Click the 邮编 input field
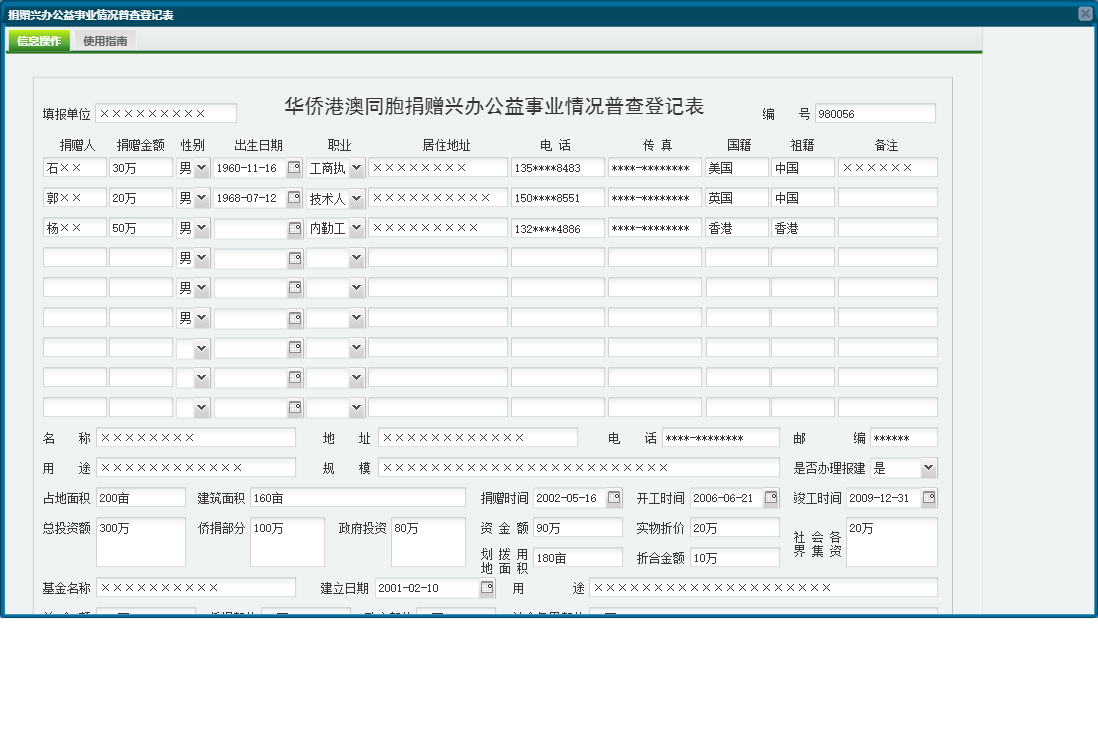 point(903,438)
